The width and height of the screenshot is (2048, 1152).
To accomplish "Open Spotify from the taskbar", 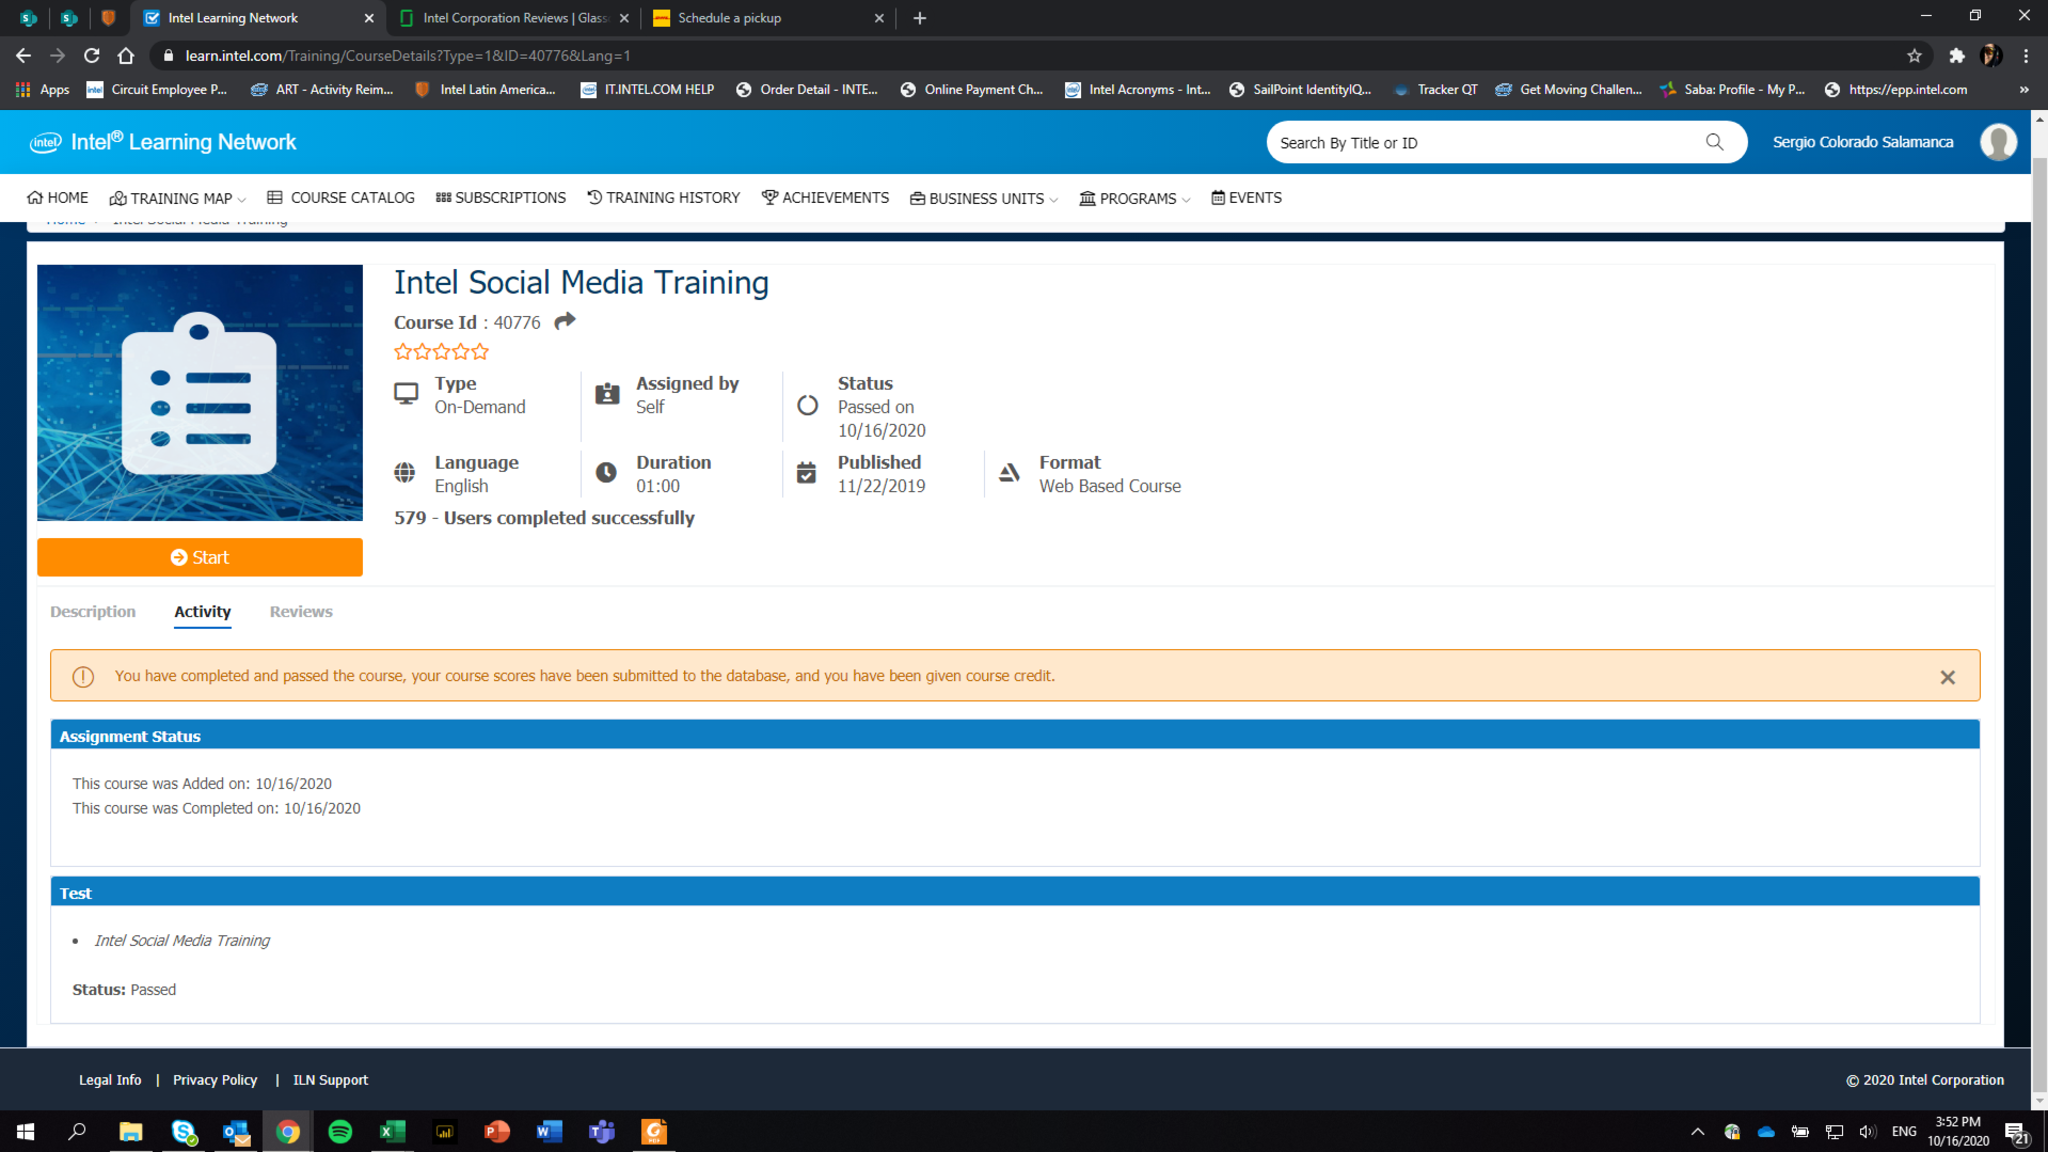I will 340,1131.
